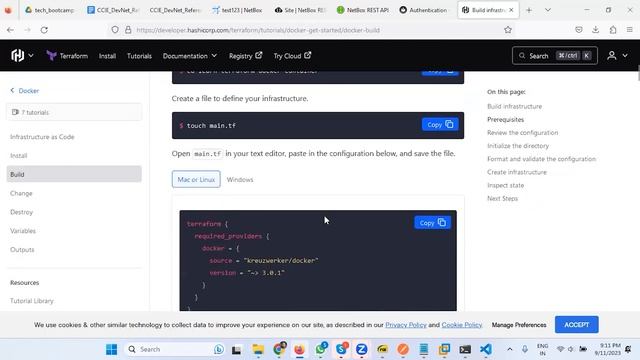Image resolution: width=640 pixels, height=360 pixels.
Task: Open Zoom from the taskbar
Action: [x=362, y=349]
